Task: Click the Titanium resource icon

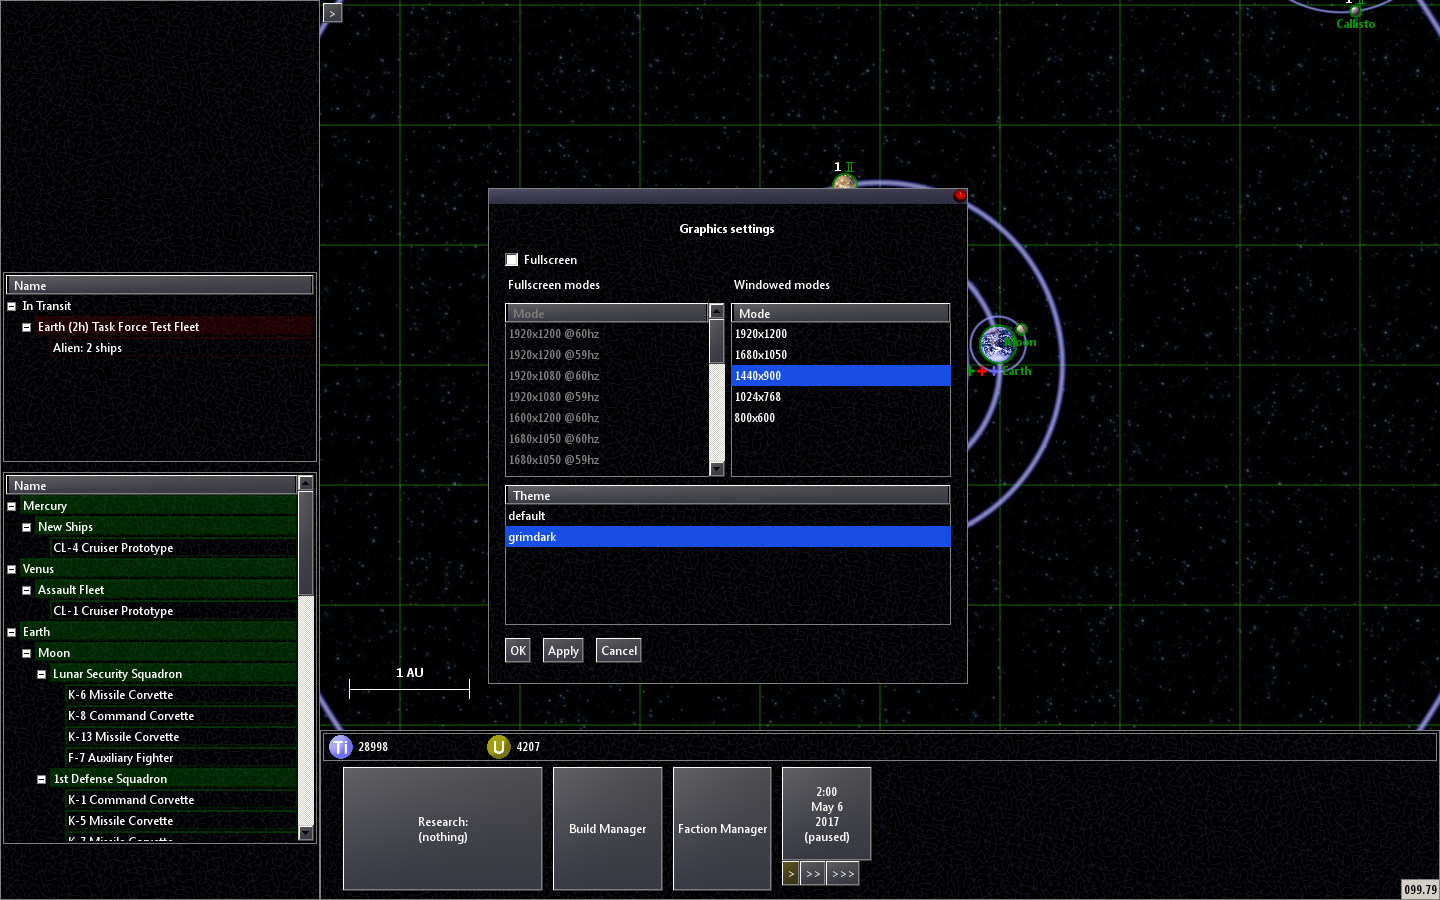Action: coord(340,747)
